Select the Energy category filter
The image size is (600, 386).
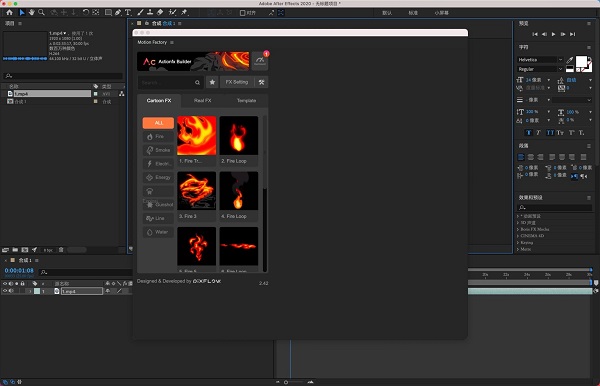point(158,178)
